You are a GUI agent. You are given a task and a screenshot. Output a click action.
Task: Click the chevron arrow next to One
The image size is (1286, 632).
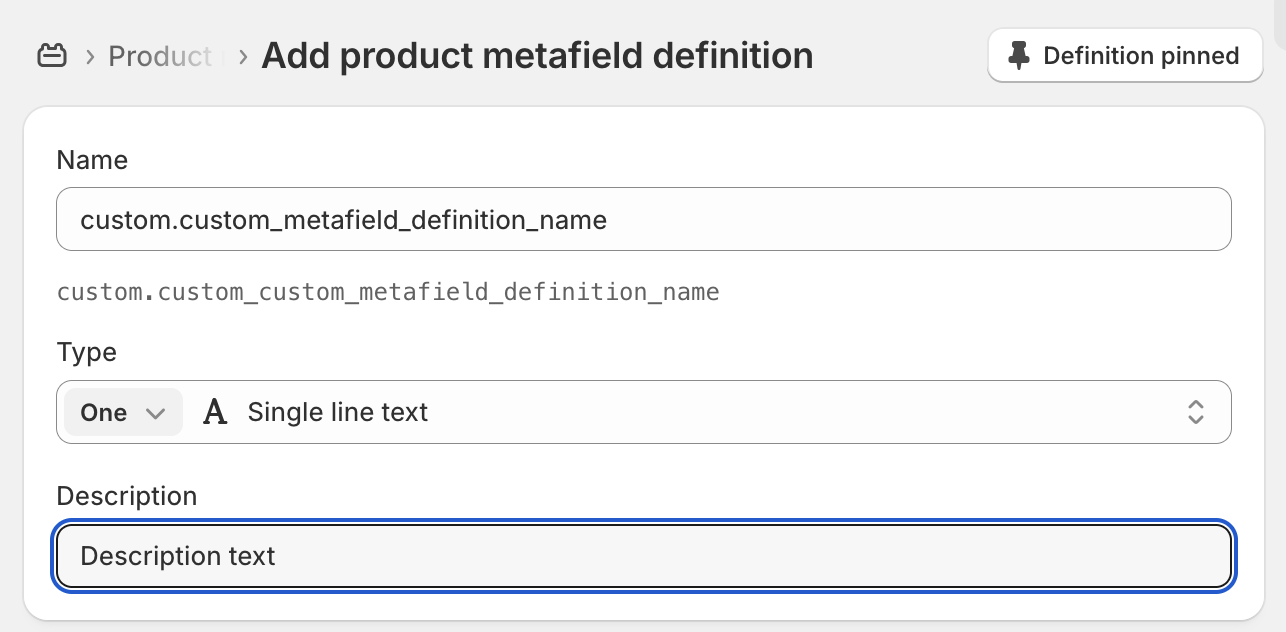click(x=155, y=413)
